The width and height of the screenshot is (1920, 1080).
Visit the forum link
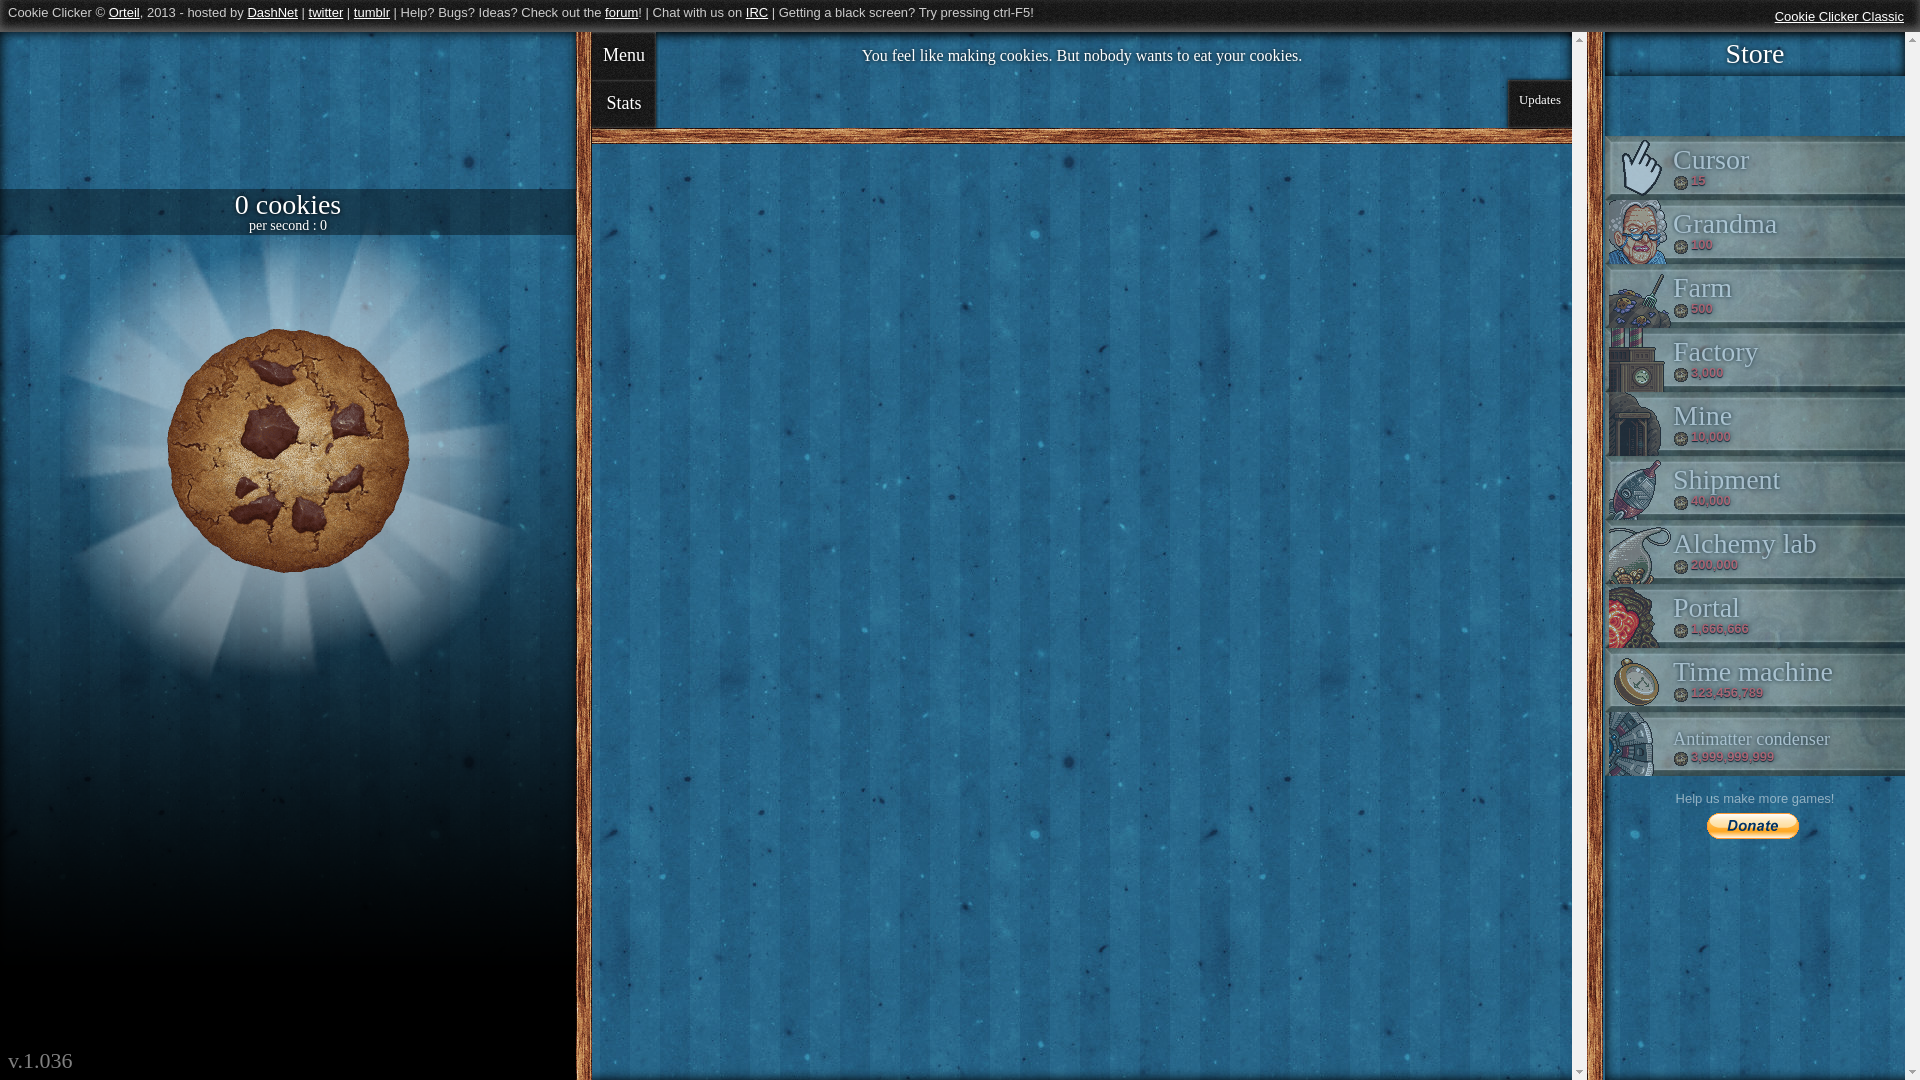click(621, 13)
